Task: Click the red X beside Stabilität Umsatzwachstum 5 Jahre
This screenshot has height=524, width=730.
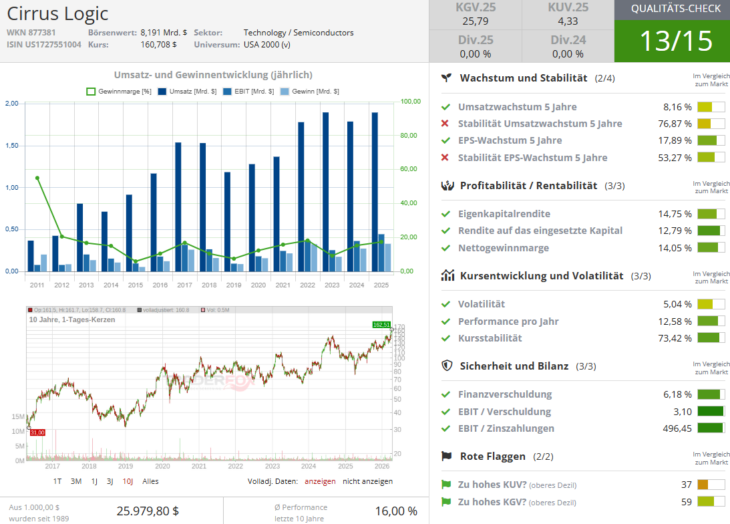Action: click(445, 124)
